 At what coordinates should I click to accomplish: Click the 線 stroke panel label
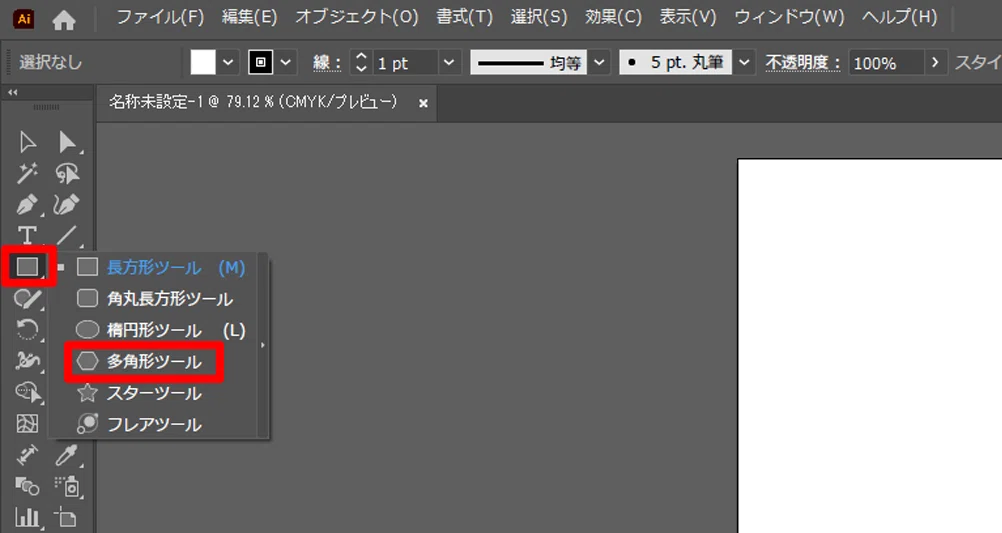[x=327, y=63]
